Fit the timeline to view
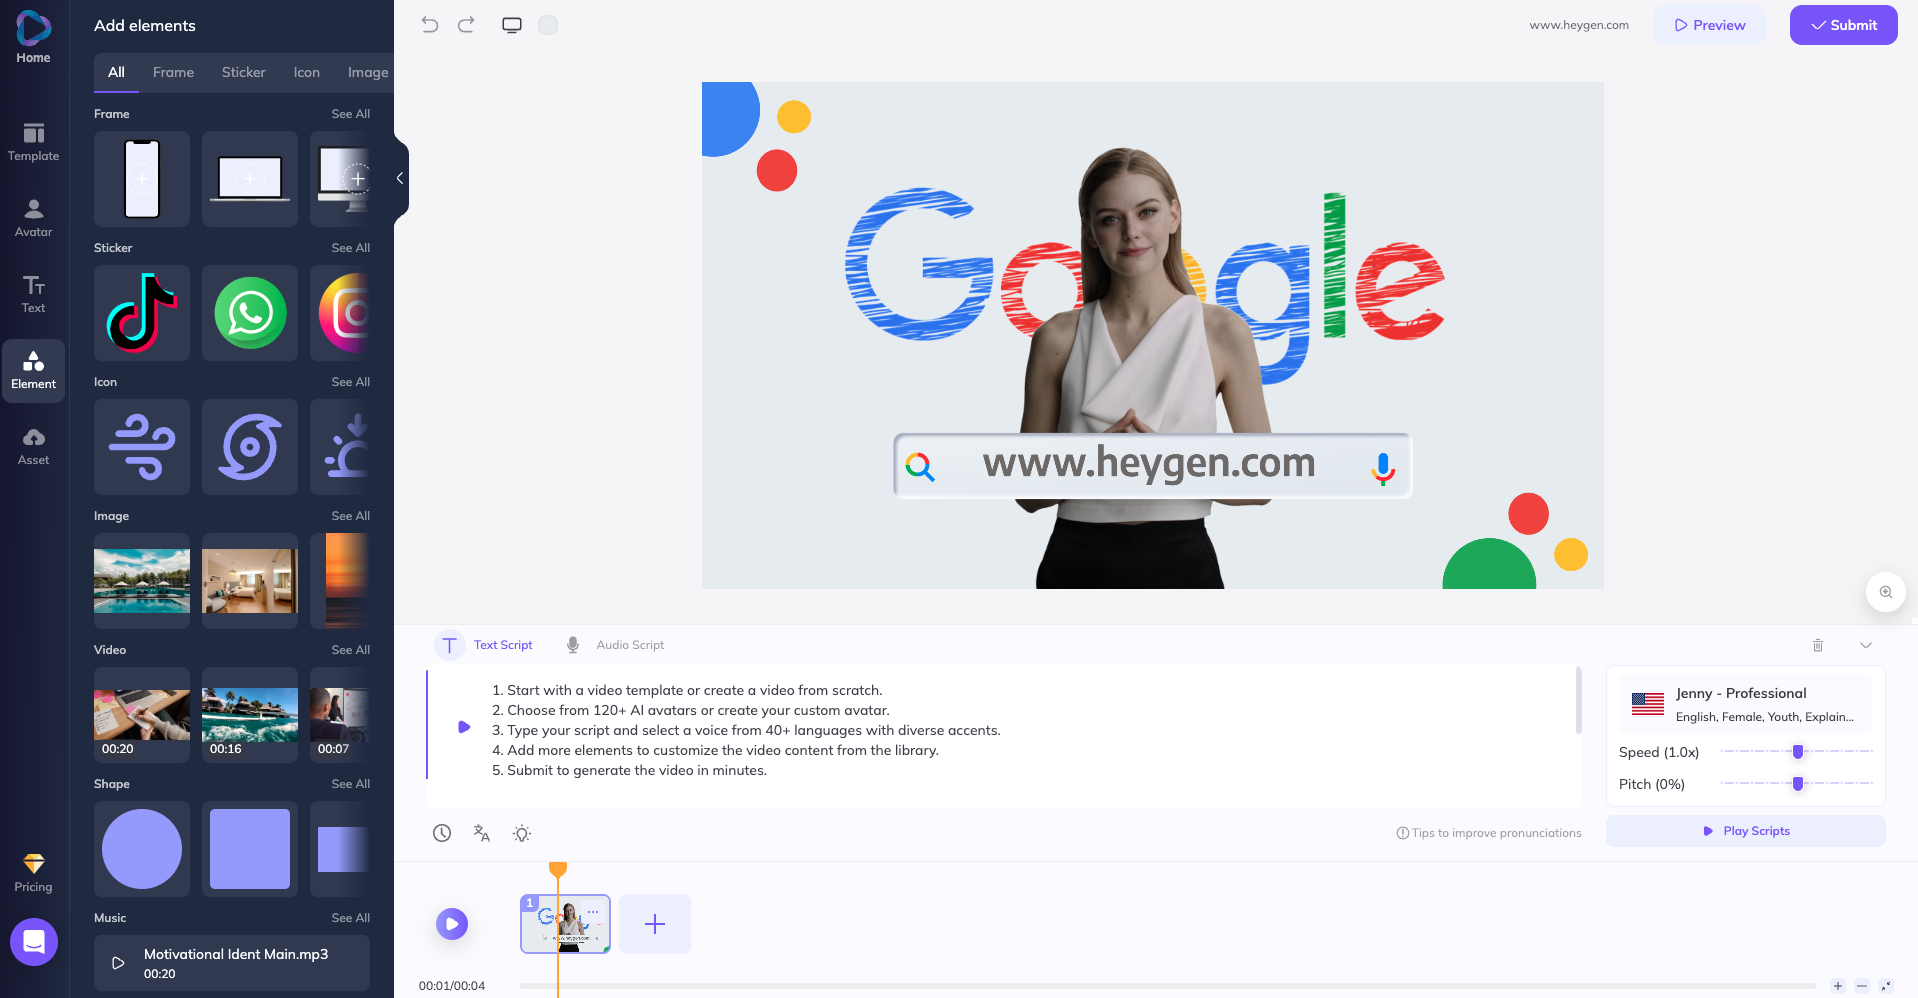The width and height of the screenshot is (1918, 998). [x=1886, y=986]
